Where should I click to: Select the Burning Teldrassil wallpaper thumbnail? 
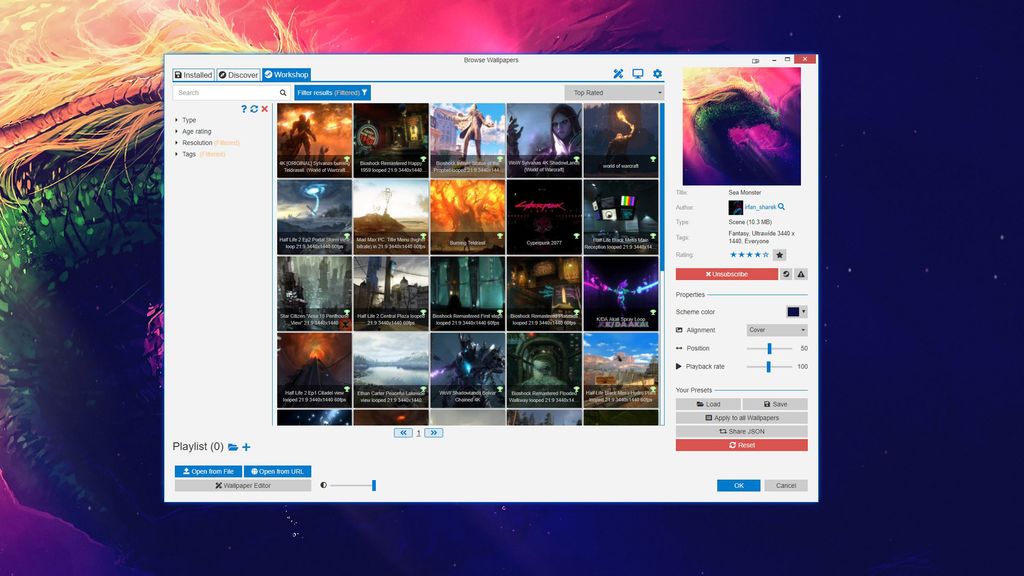(468, 217)
